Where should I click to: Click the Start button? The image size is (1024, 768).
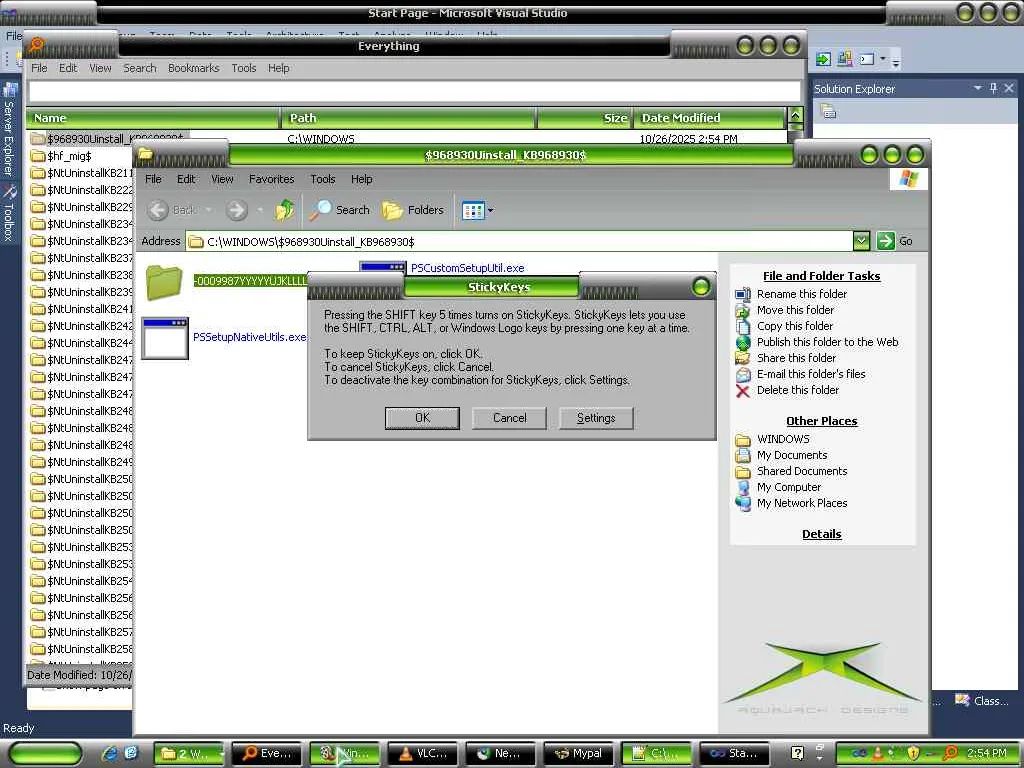(x=47, y=754)
